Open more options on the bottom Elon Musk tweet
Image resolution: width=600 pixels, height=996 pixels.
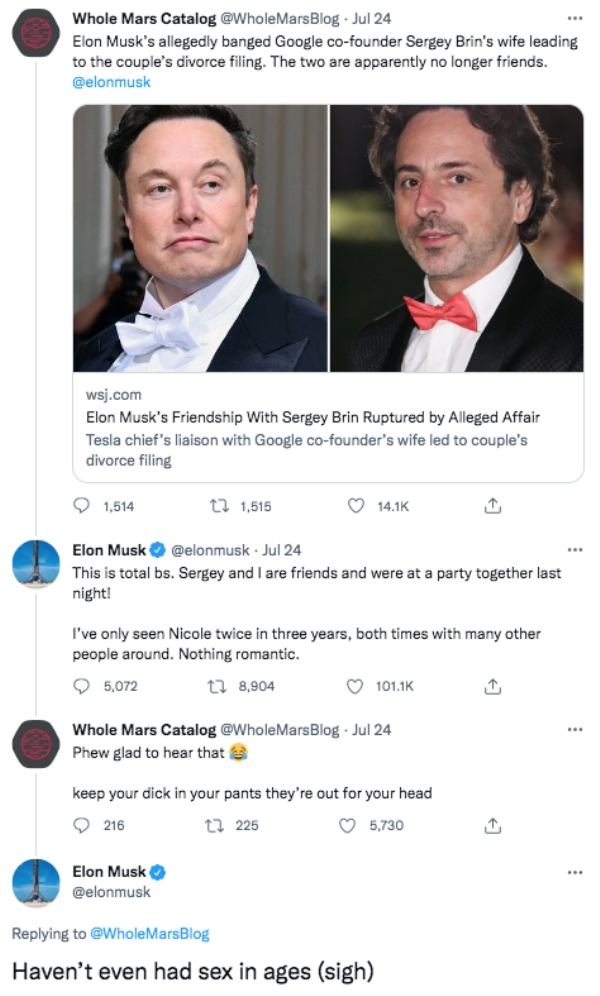tap(573, 872)
